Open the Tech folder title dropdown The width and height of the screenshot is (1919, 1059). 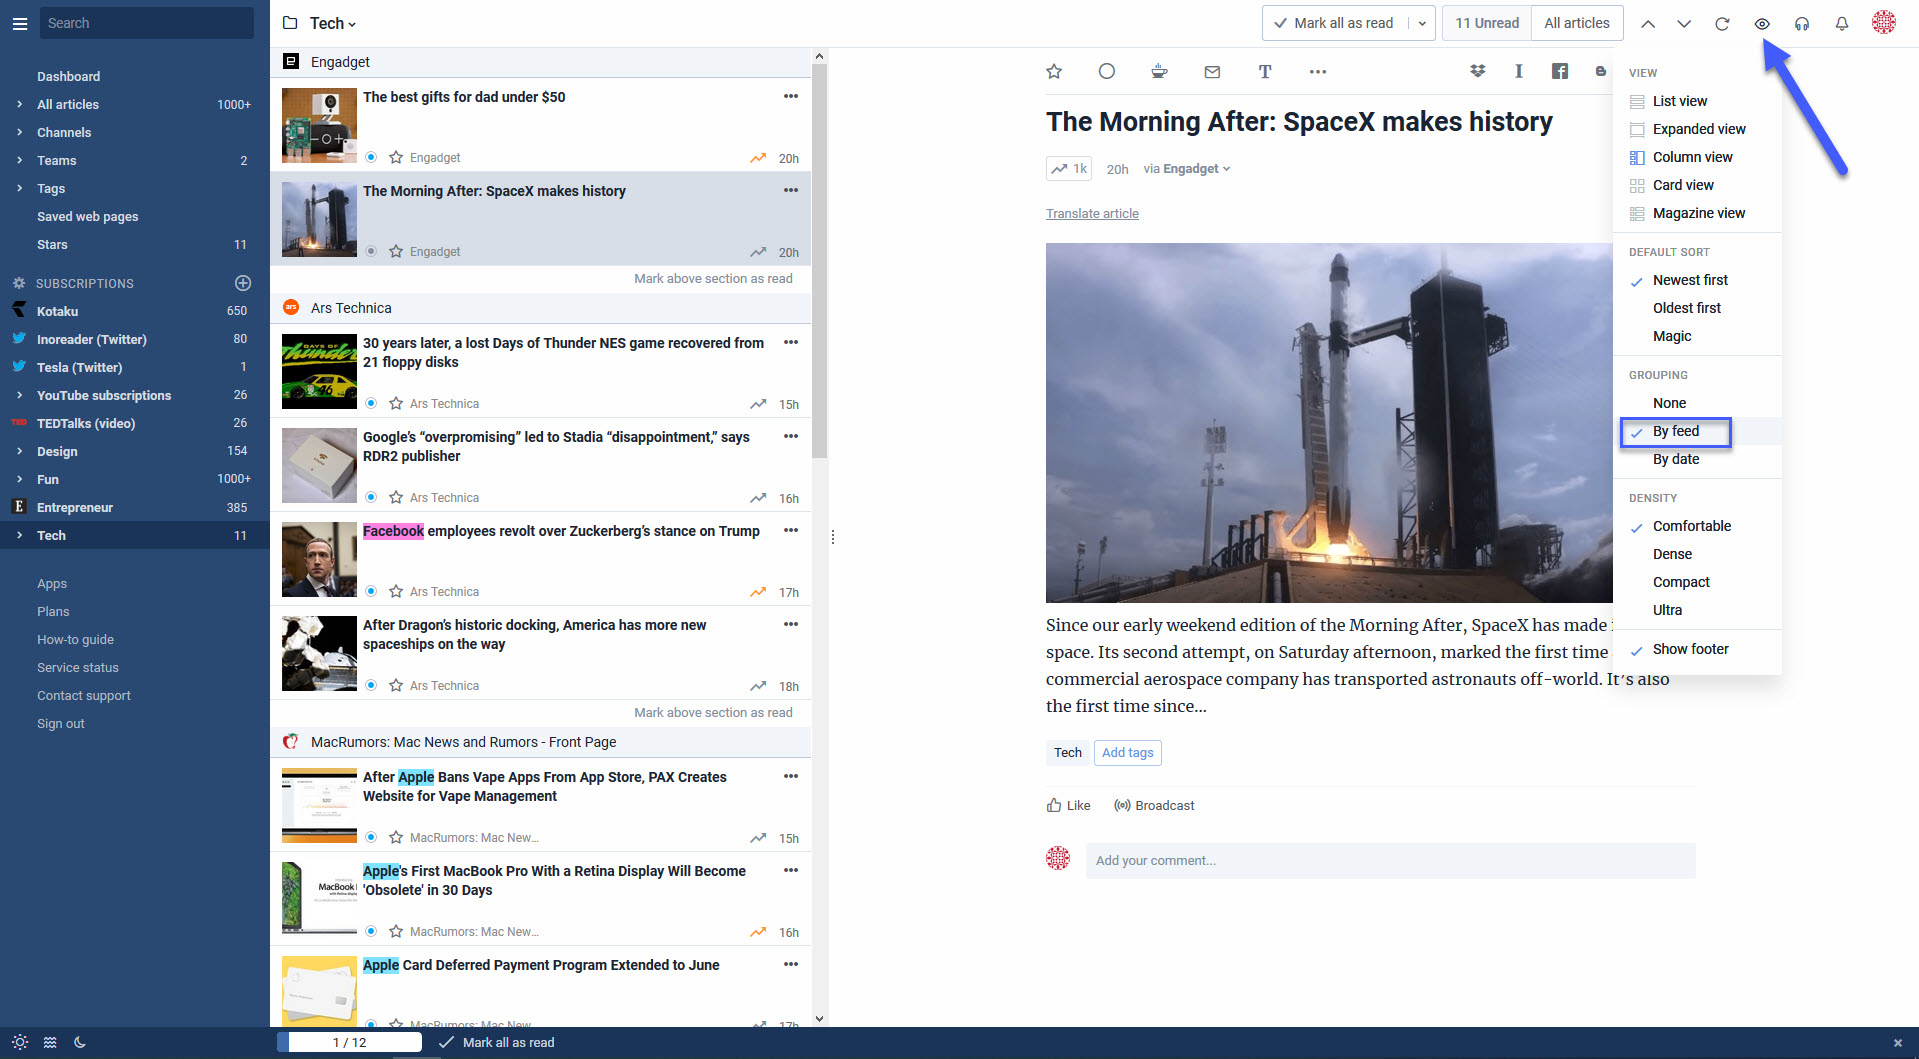coord(333,24)
